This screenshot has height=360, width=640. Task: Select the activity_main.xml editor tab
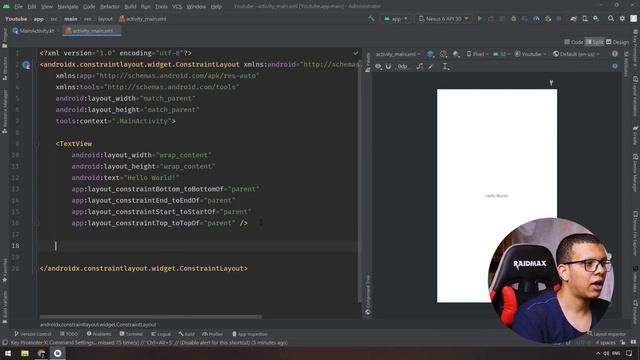(92, 31)
